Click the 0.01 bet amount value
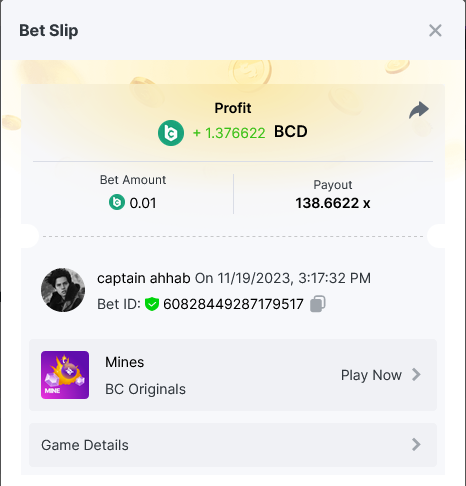Screen dimensions: 466x486 click(x=143, y=203)
